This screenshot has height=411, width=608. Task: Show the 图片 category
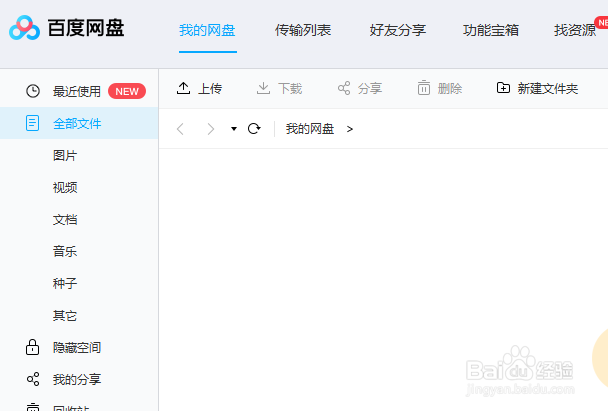65,155
